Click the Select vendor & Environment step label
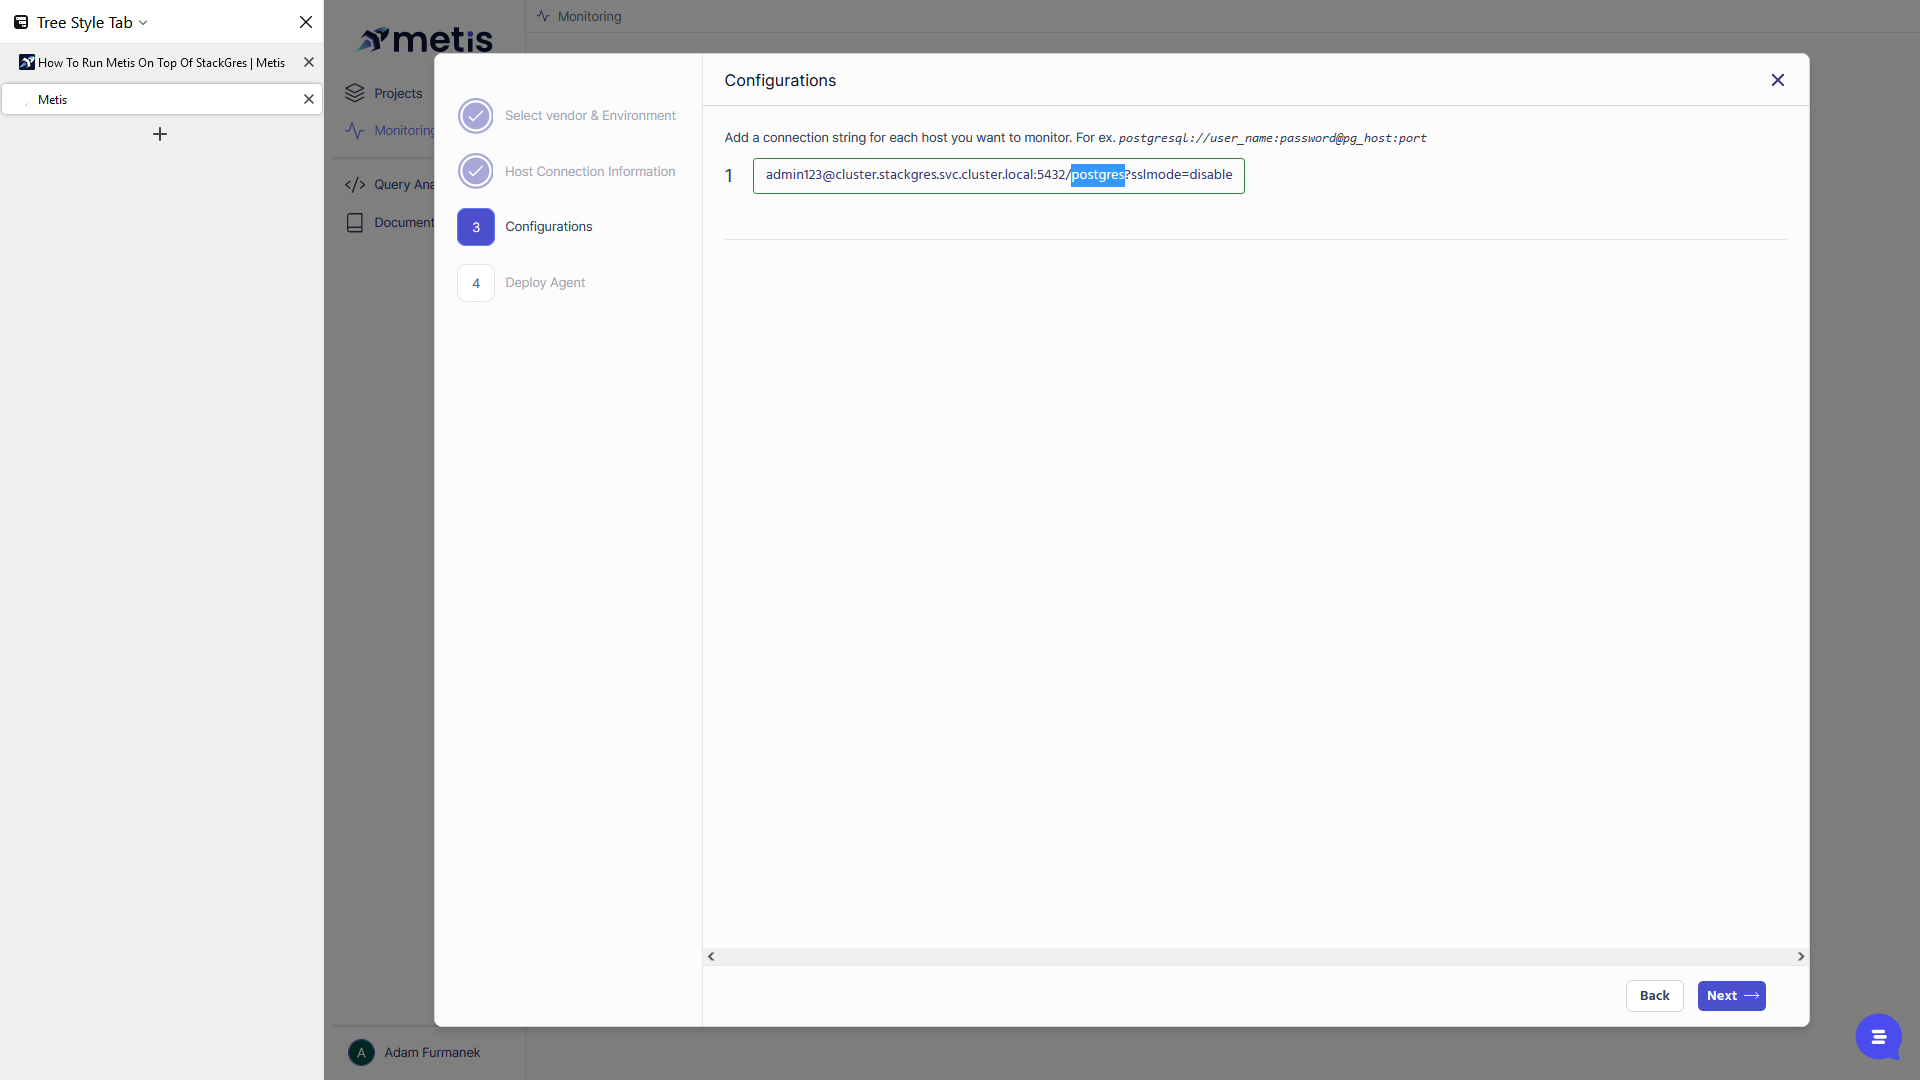1920x1080 pixels. coord(590,116)
